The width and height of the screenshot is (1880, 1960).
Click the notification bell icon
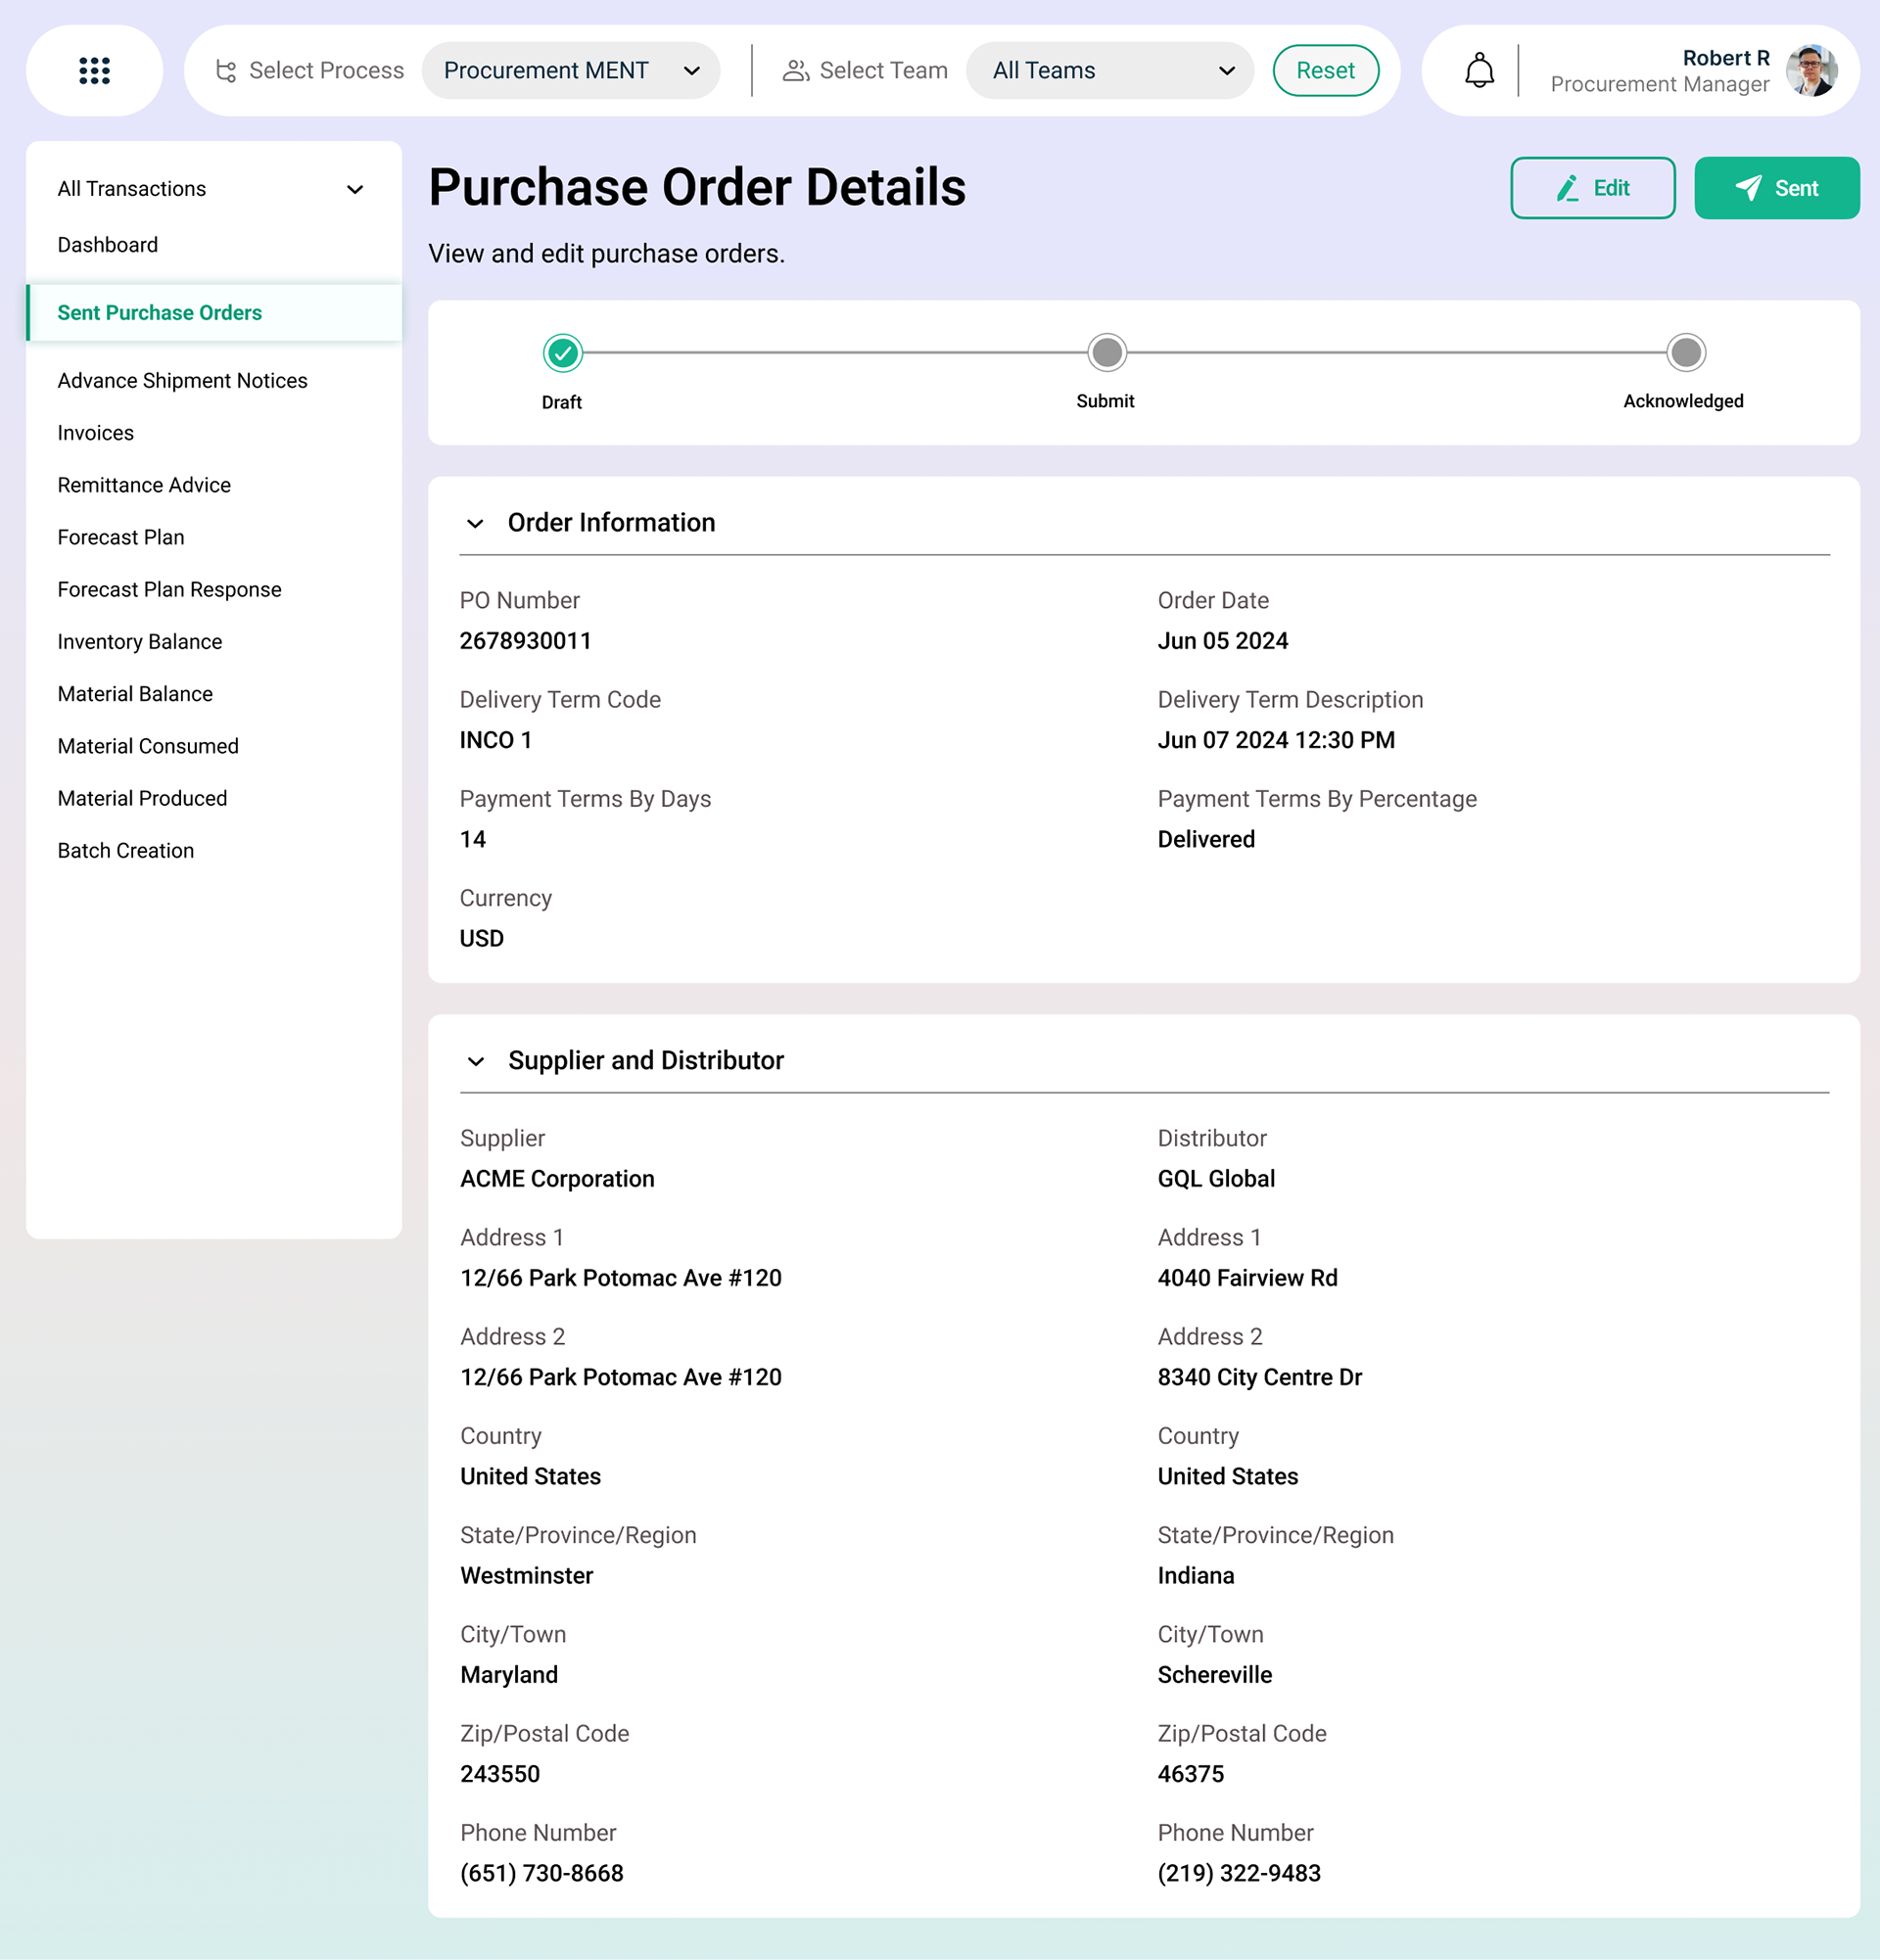point(1479,71)
